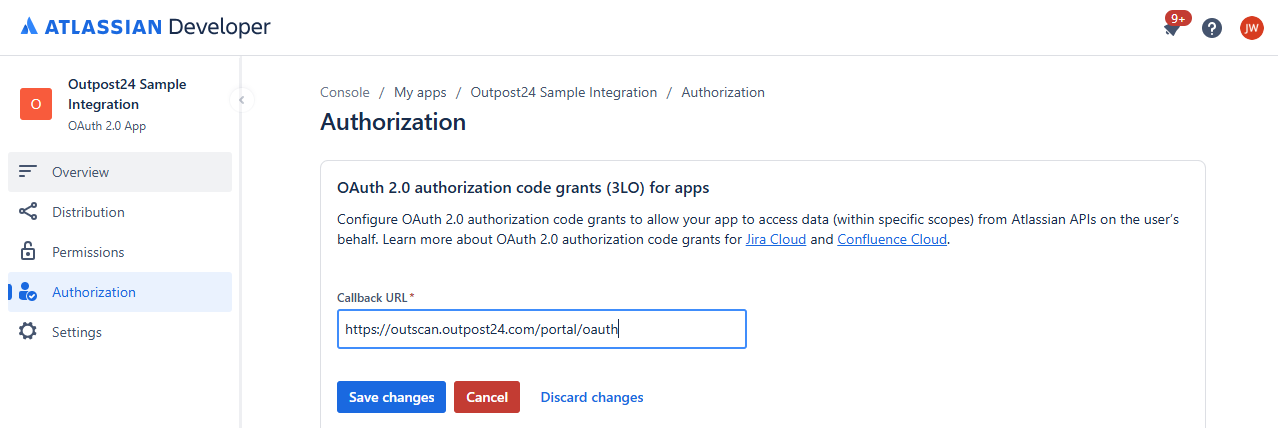Click the Settings gear icon

(x=28, y=332)
